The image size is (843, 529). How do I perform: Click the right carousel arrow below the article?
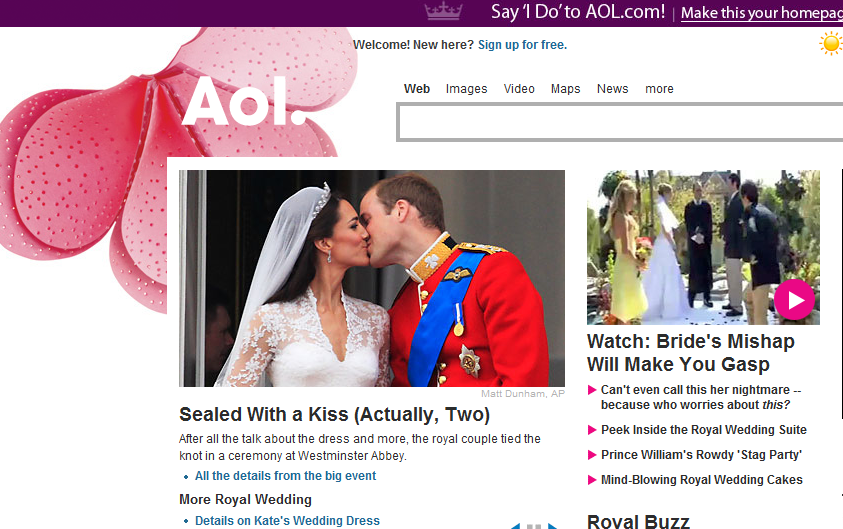(553, 526)
